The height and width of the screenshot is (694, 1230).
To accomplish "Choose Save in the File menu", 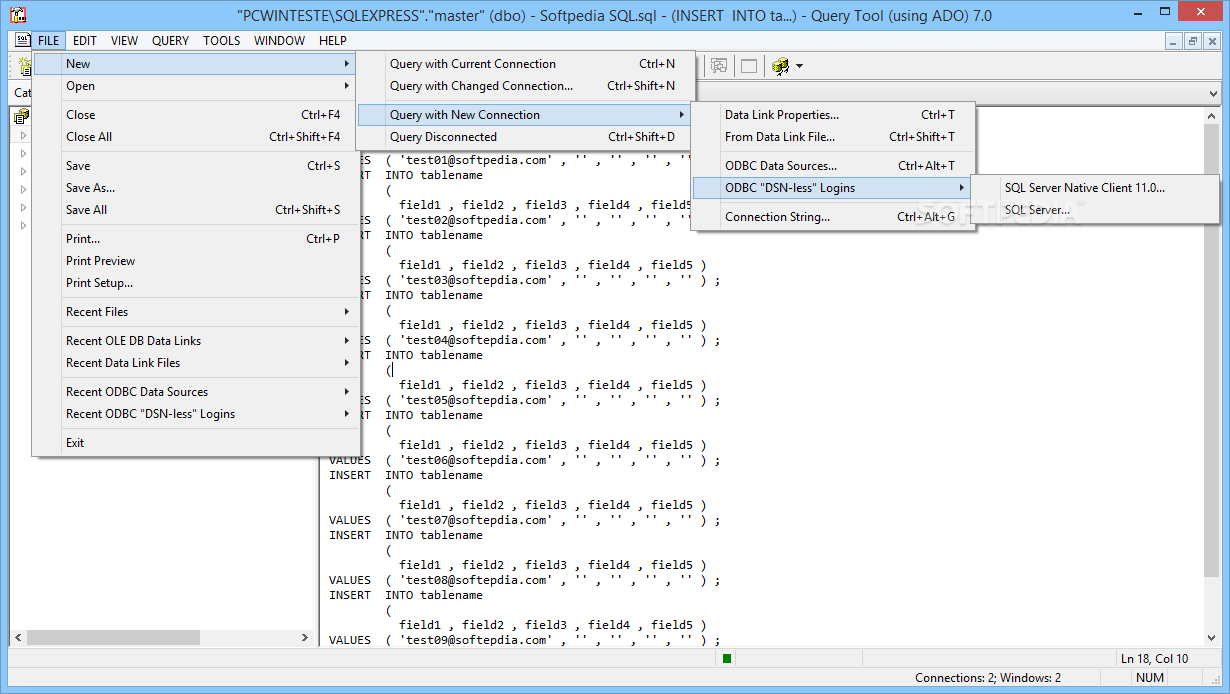I will tap(196, 166).
